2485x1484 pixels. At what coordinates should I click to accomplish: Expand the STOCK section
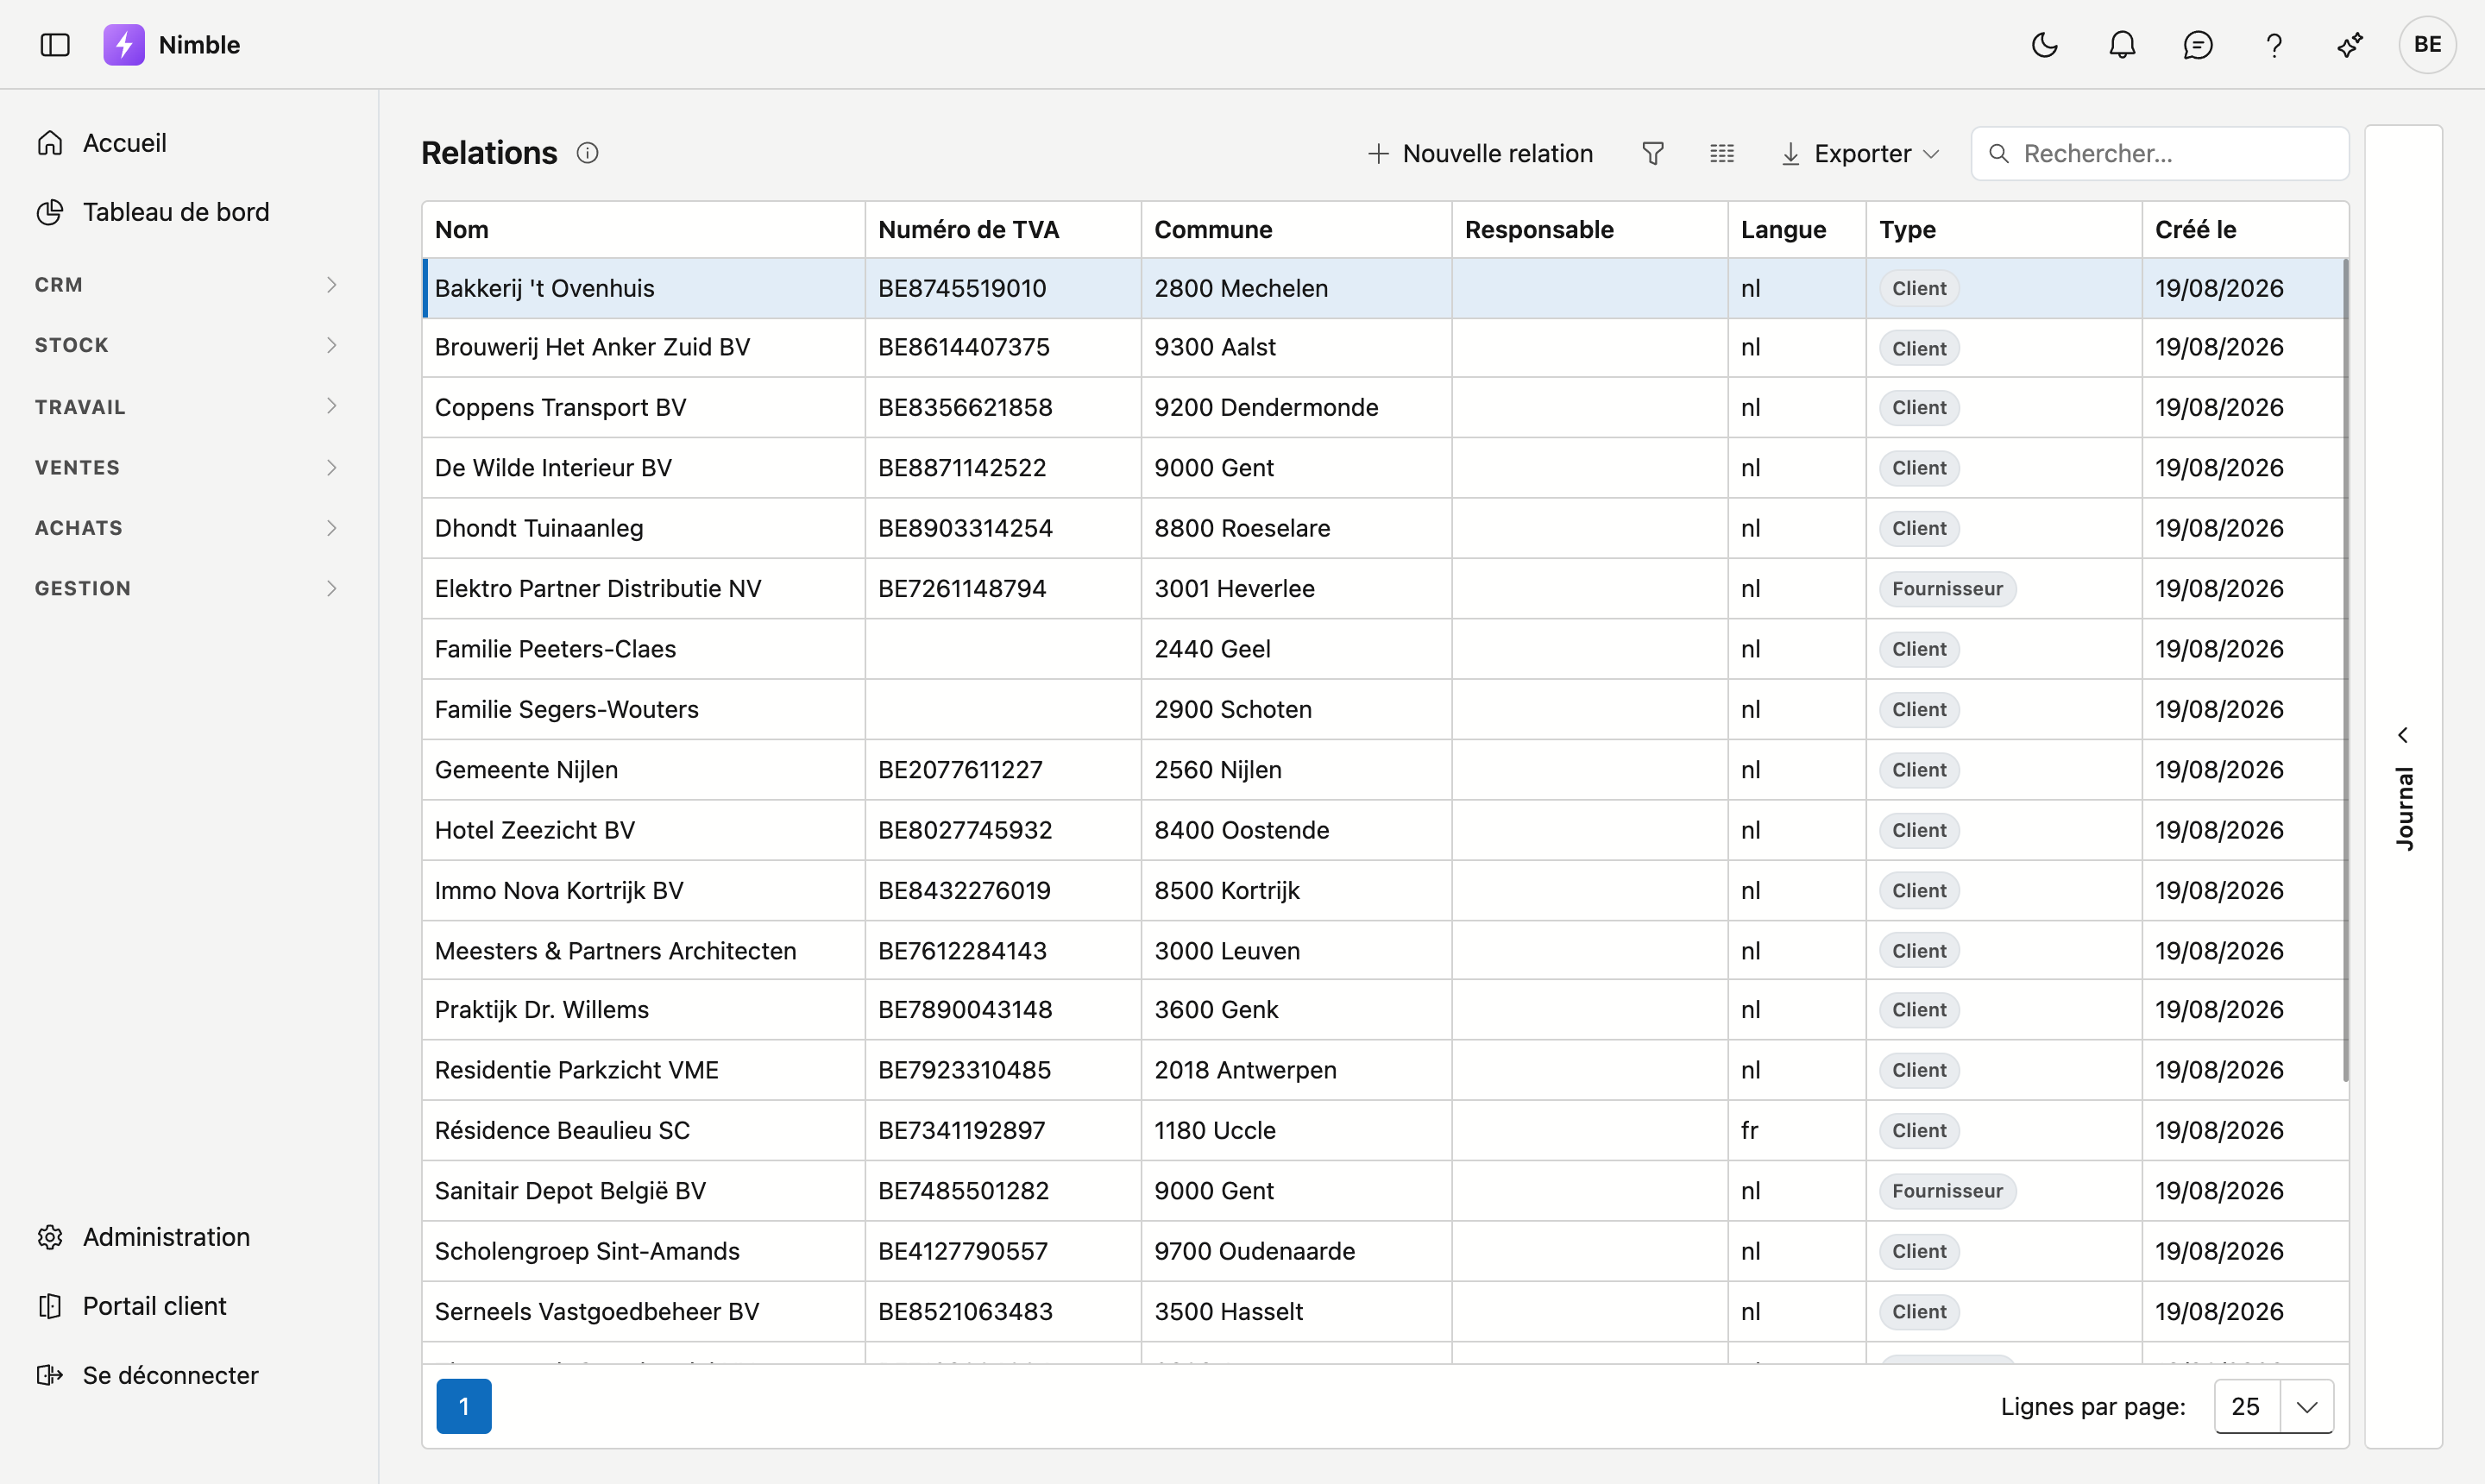(189, 345)
